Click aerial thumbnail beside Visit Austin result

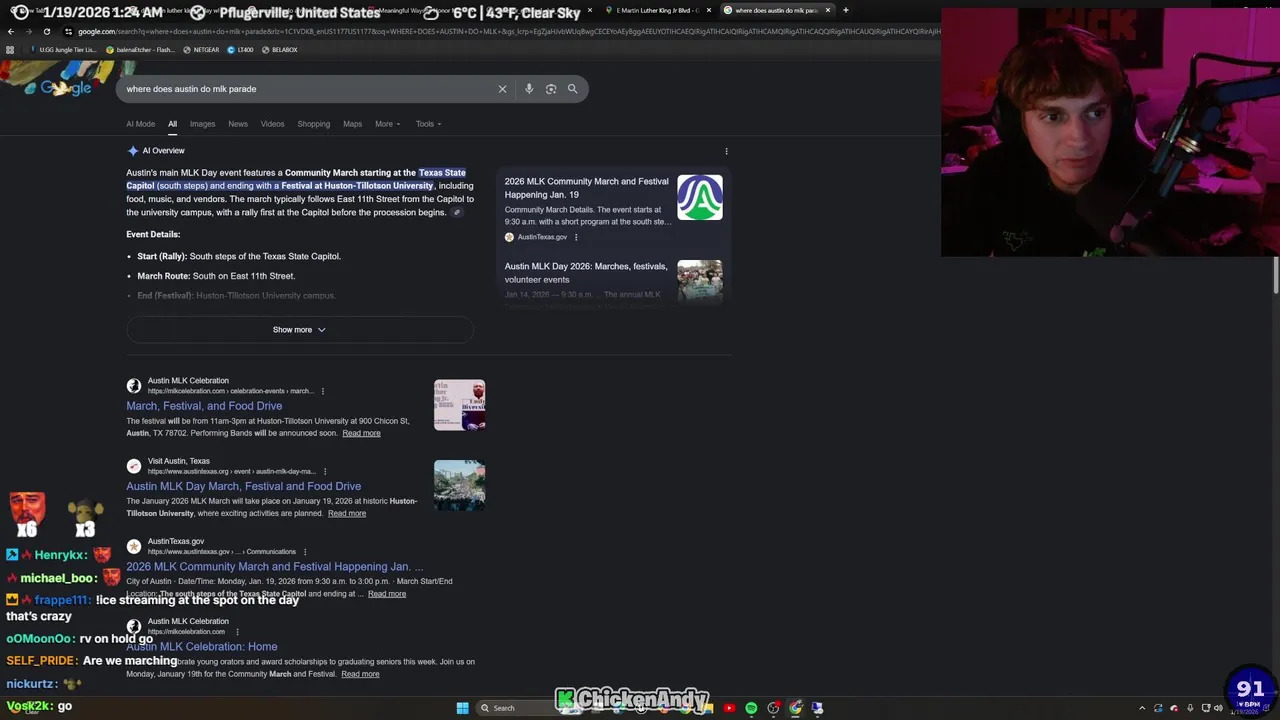tap(460, 485)
